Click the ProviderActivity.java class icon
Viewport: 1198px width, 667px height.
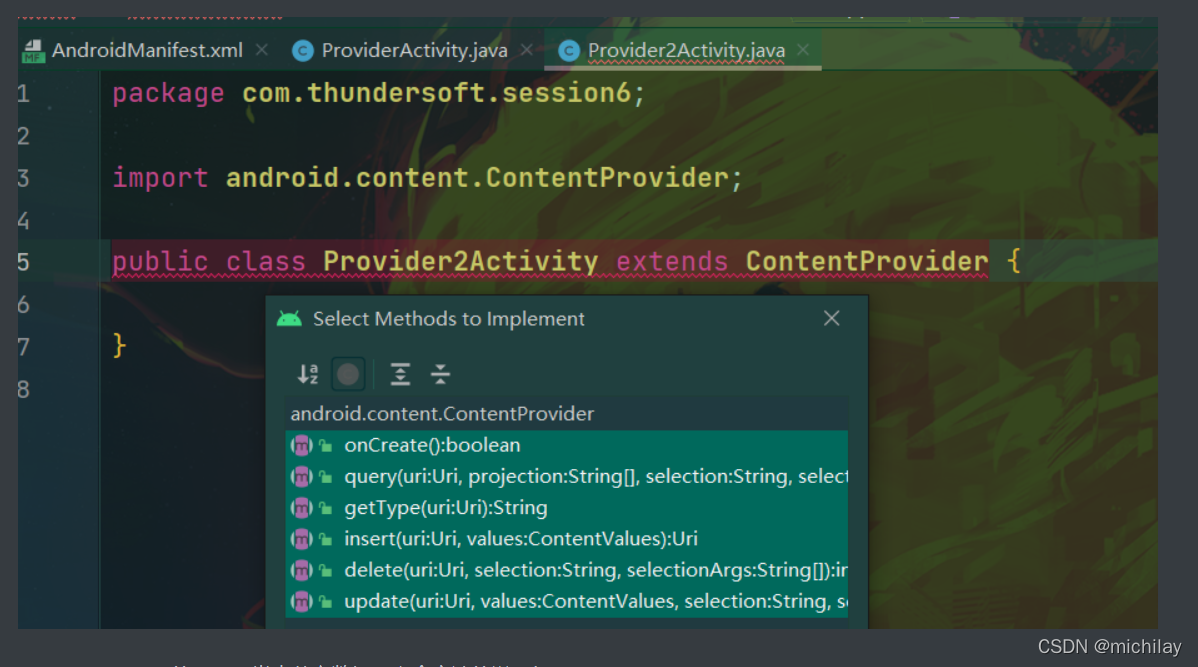[x=303, y=51]
